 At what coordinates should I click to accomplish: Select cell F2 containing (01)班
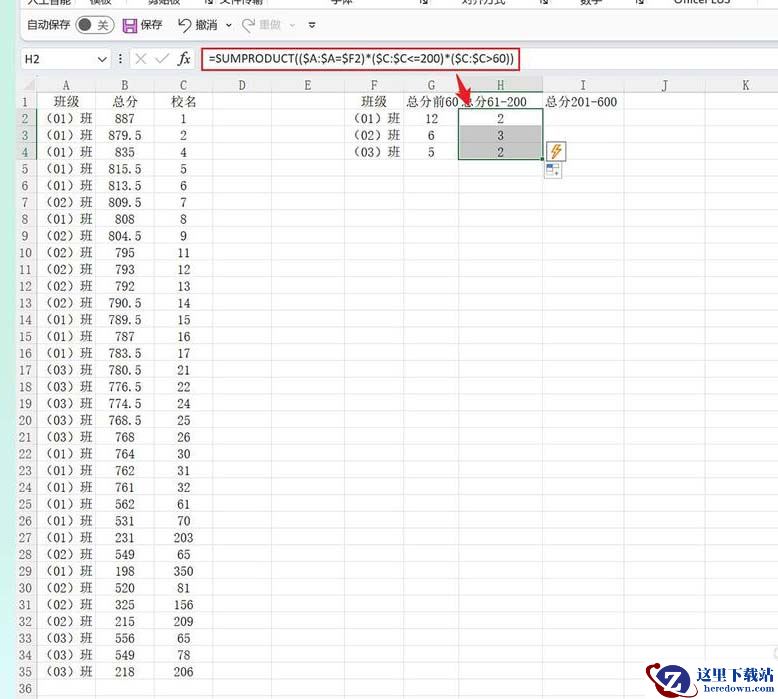point(374,119)
